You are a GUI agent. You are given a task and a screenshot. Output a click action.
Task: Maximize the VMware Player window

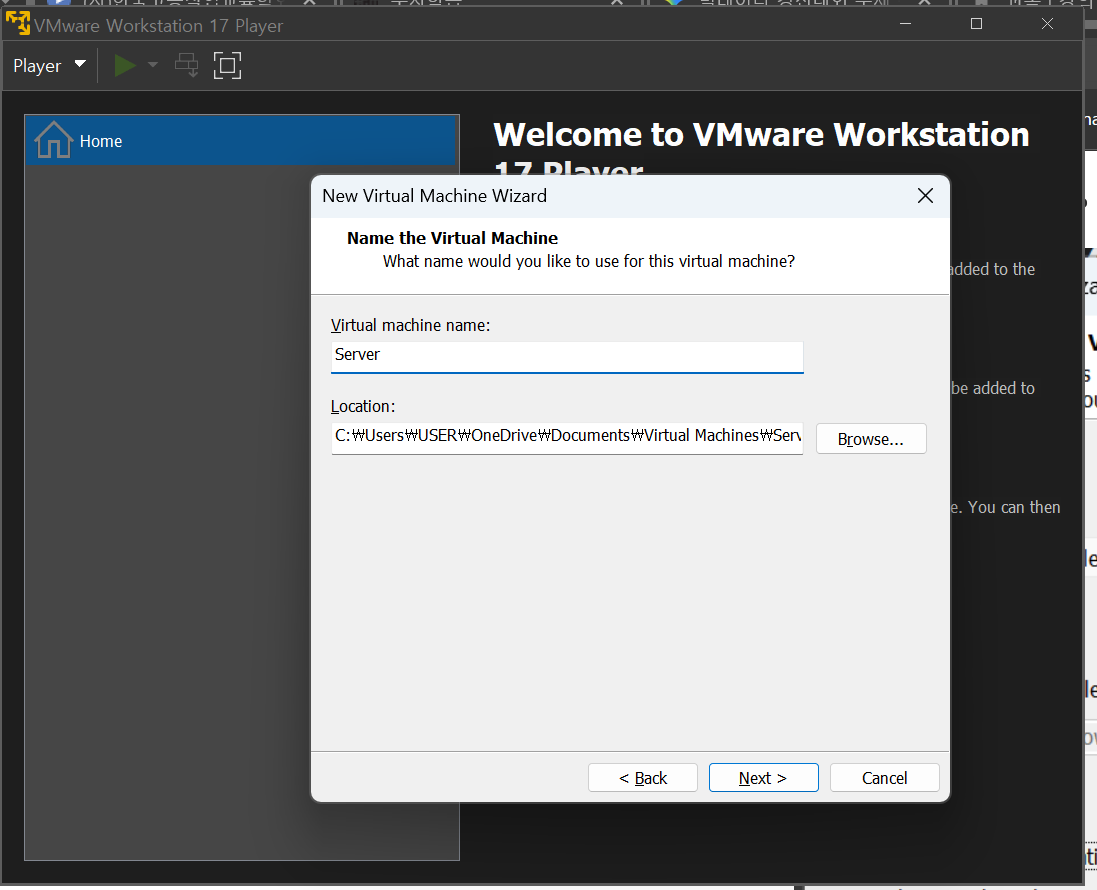tap(976, 24)
